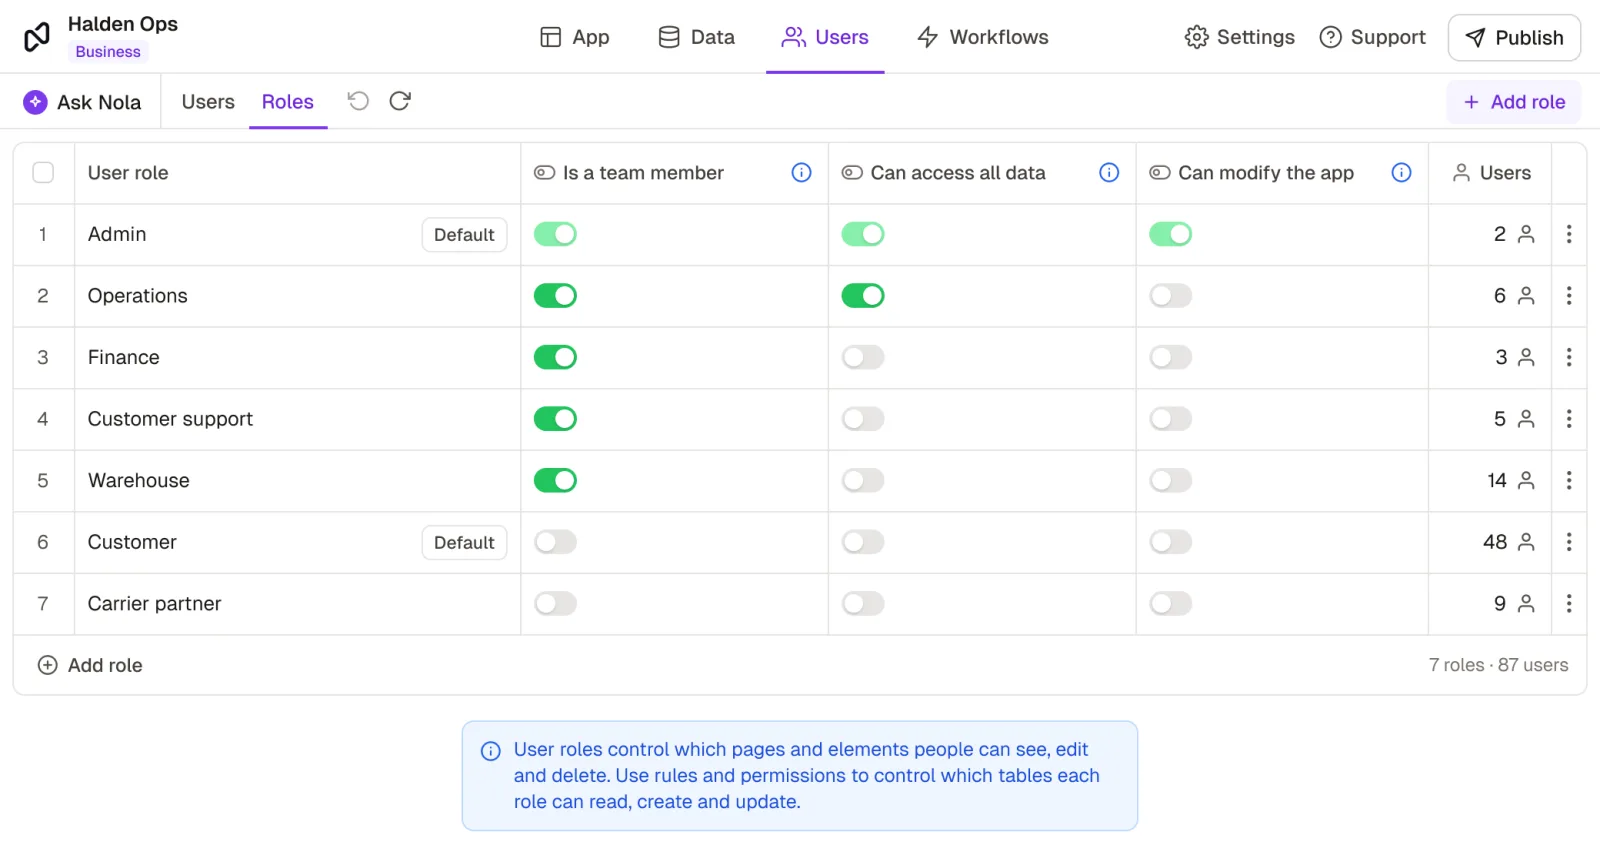Click the Admin Default badge
Screen dimensions: 1600x862
coord(464,234)
